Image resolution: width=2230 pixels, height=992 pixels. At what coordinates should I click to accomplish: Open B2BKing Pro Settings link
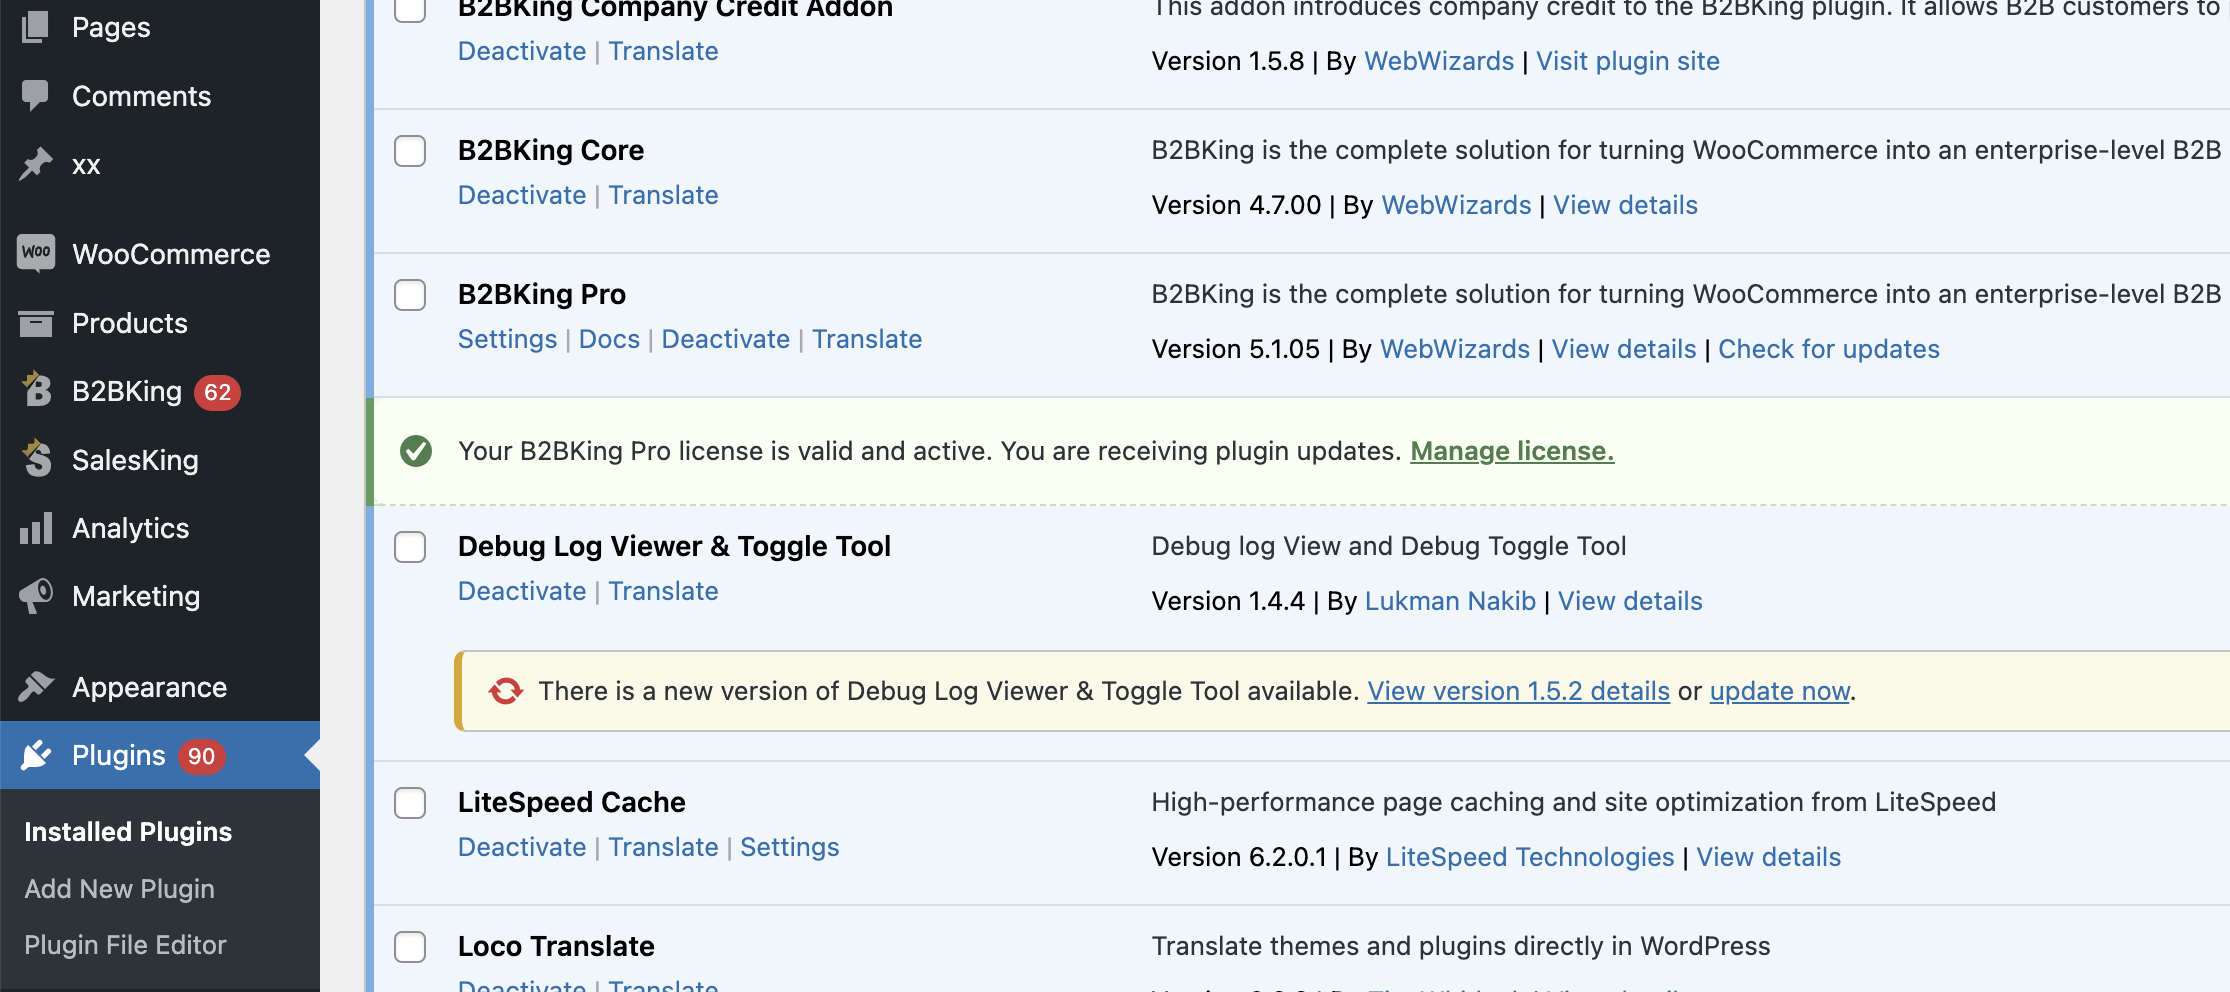click(x=507, y=339)
